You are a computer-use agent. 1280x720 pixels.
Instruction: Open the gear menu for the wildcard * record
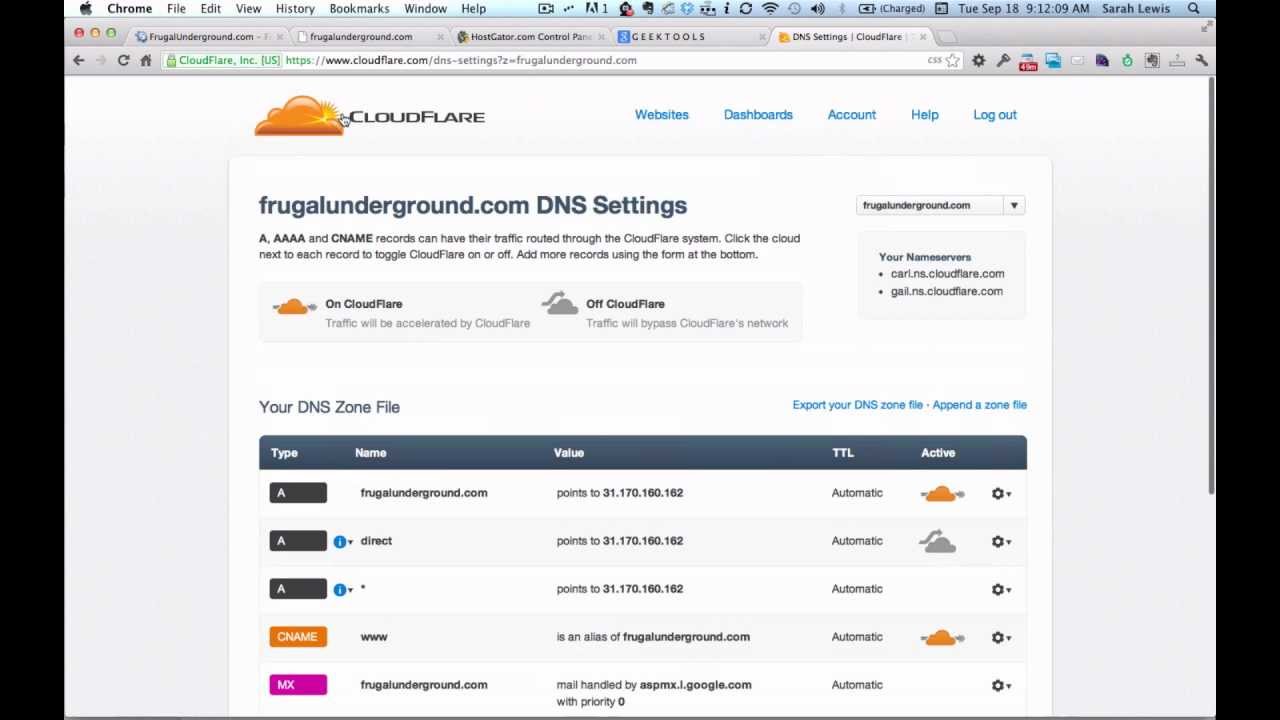(x=1001, y=589)
